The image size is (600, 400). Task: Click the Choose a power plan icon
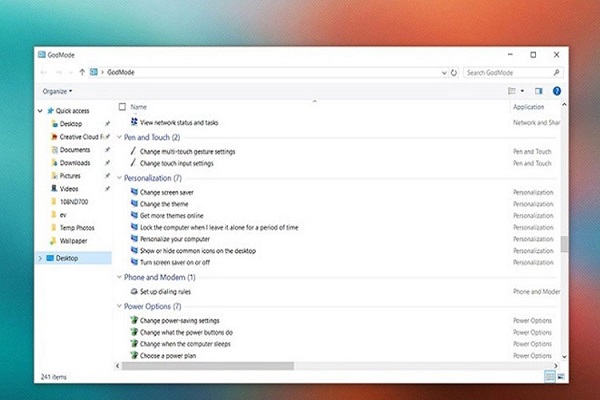(134, 355)
